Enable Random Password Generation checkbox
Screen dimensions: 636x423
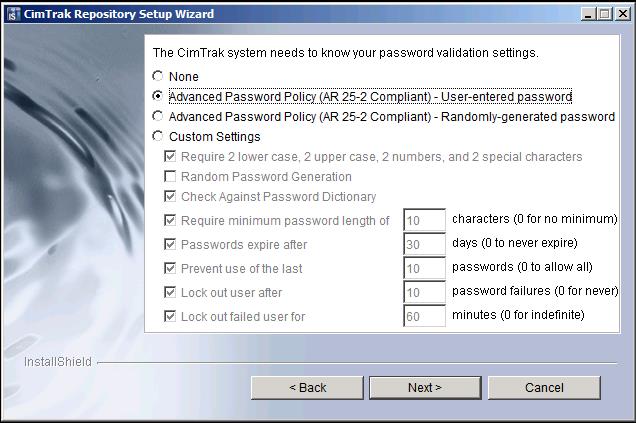(171, 177)
